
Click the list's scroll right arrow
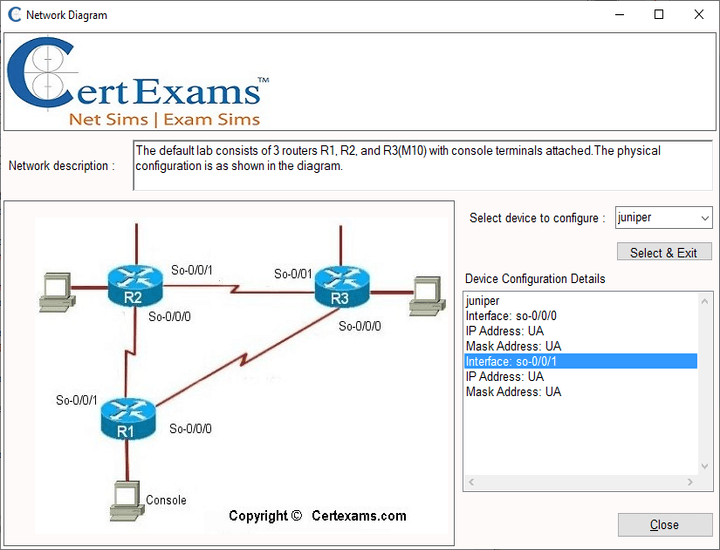point(690,482)
